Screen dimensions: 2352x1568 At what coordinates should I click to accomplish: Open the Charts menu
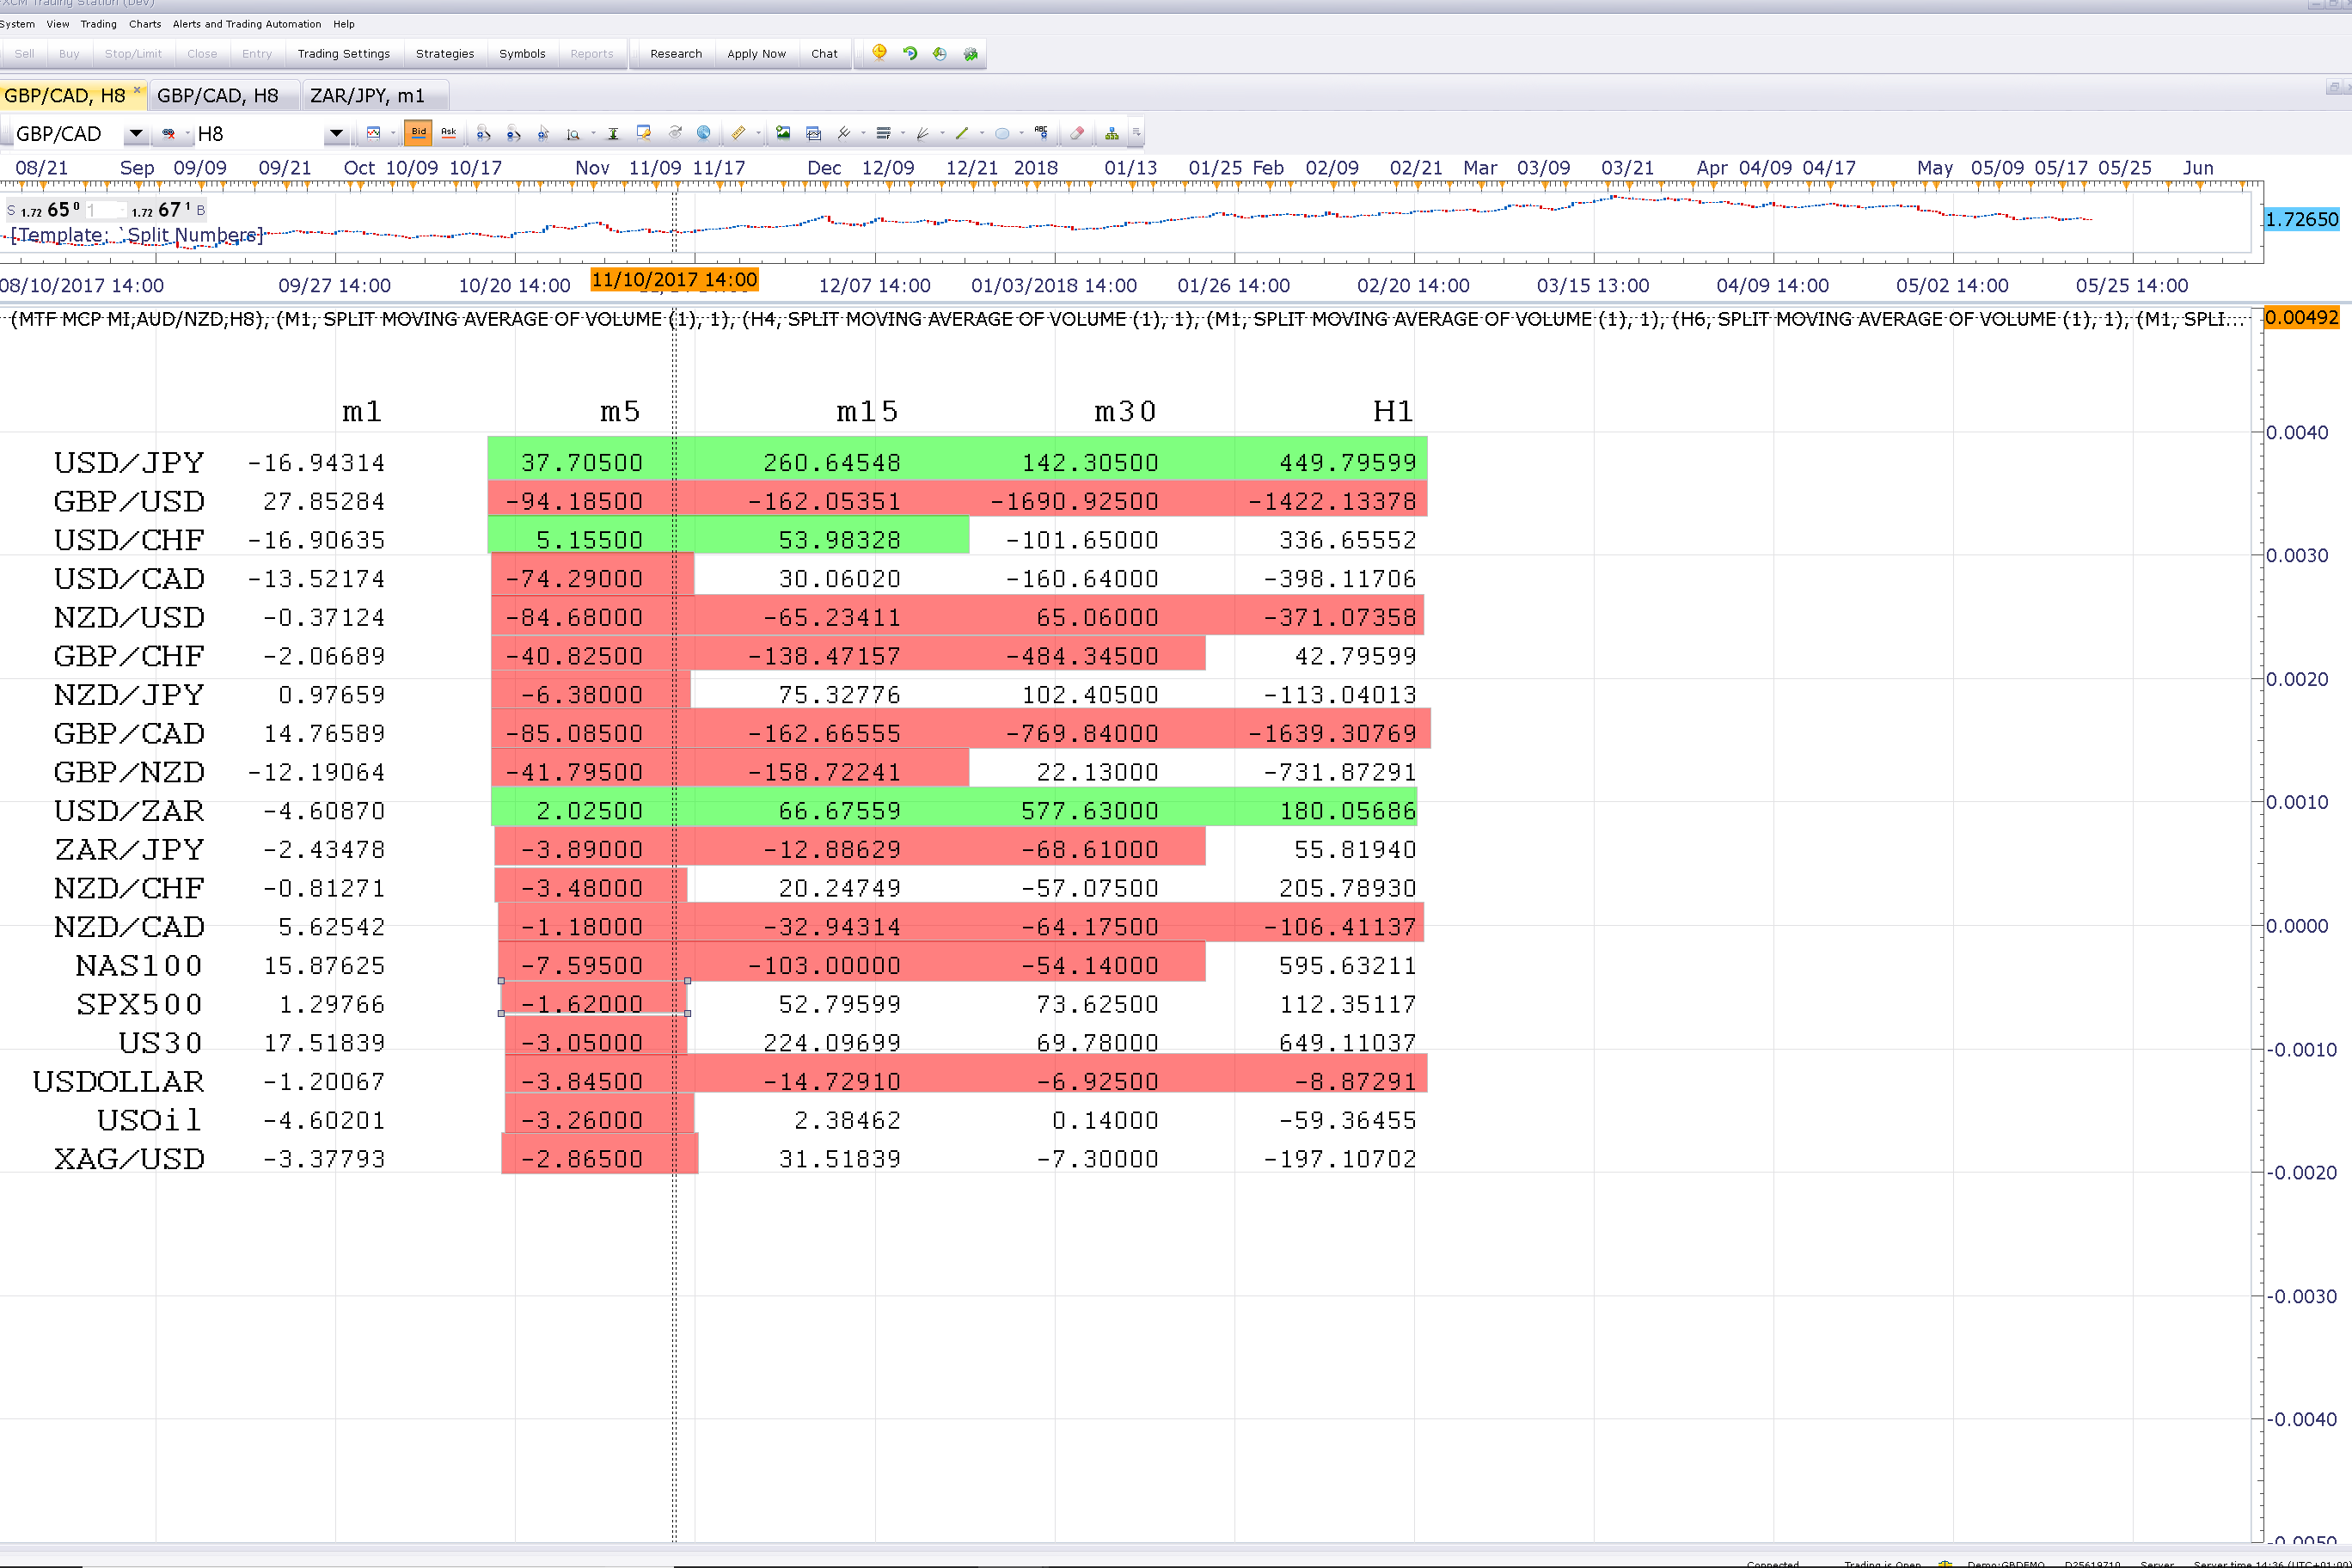pos(145,24)
